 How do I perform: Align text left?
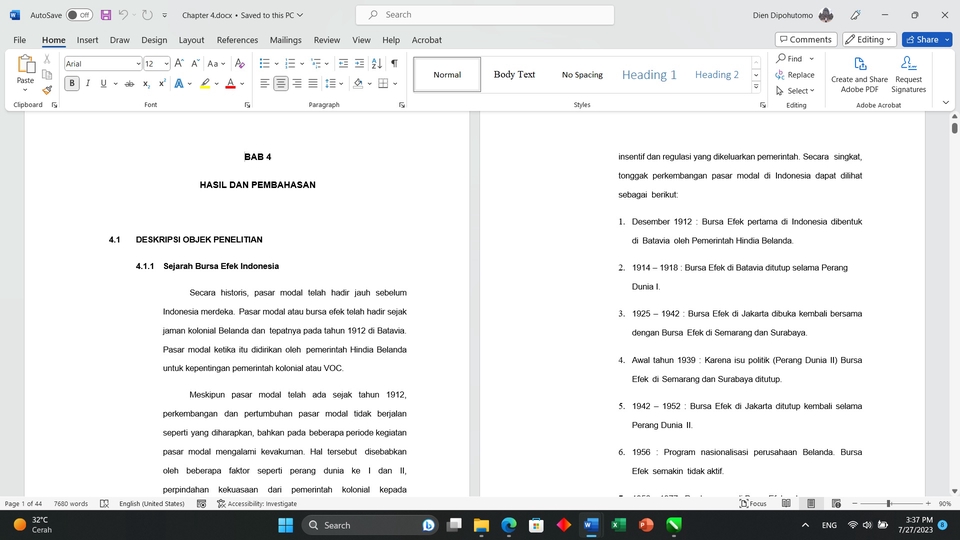(x=264, y=83)
